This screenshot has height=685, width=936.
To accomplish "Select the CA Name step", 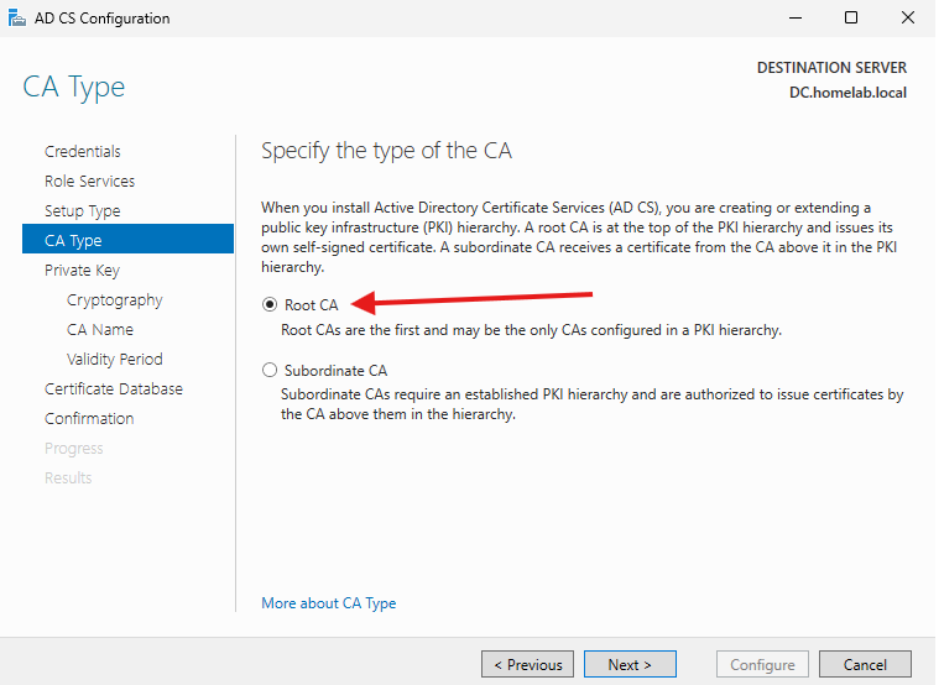I will pyautogui.click(x=99, y=329).
